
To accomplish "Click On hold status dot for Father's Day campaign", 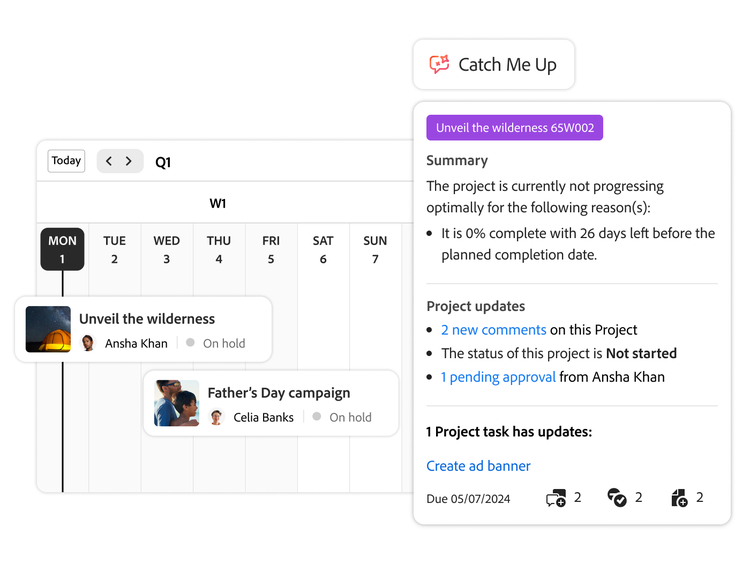I will pos(317,417).
